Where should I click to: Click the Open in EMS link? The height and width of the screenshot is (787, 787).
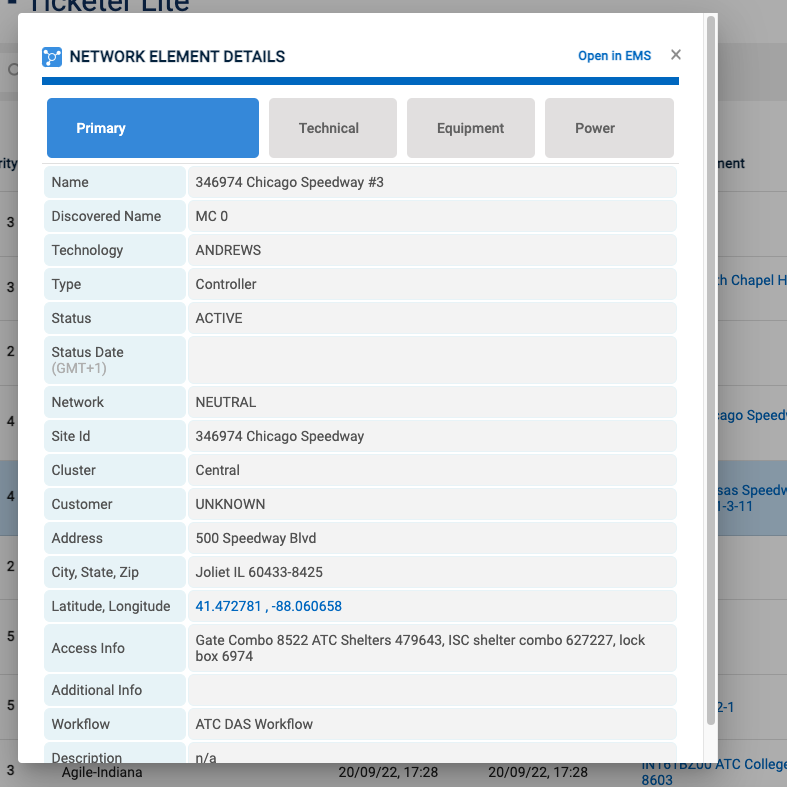614,56
